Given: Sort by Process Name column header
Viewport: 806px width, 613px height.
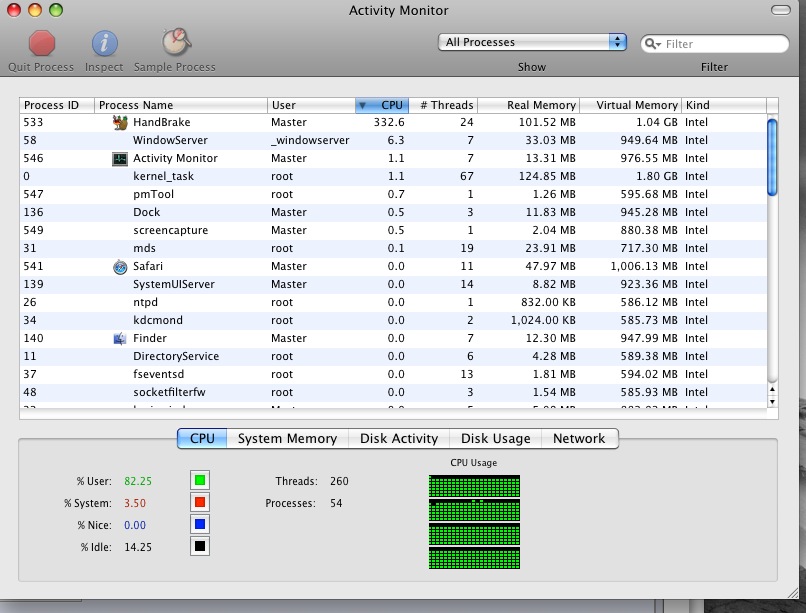Looking at the screenshot, I should coord(180,105).
